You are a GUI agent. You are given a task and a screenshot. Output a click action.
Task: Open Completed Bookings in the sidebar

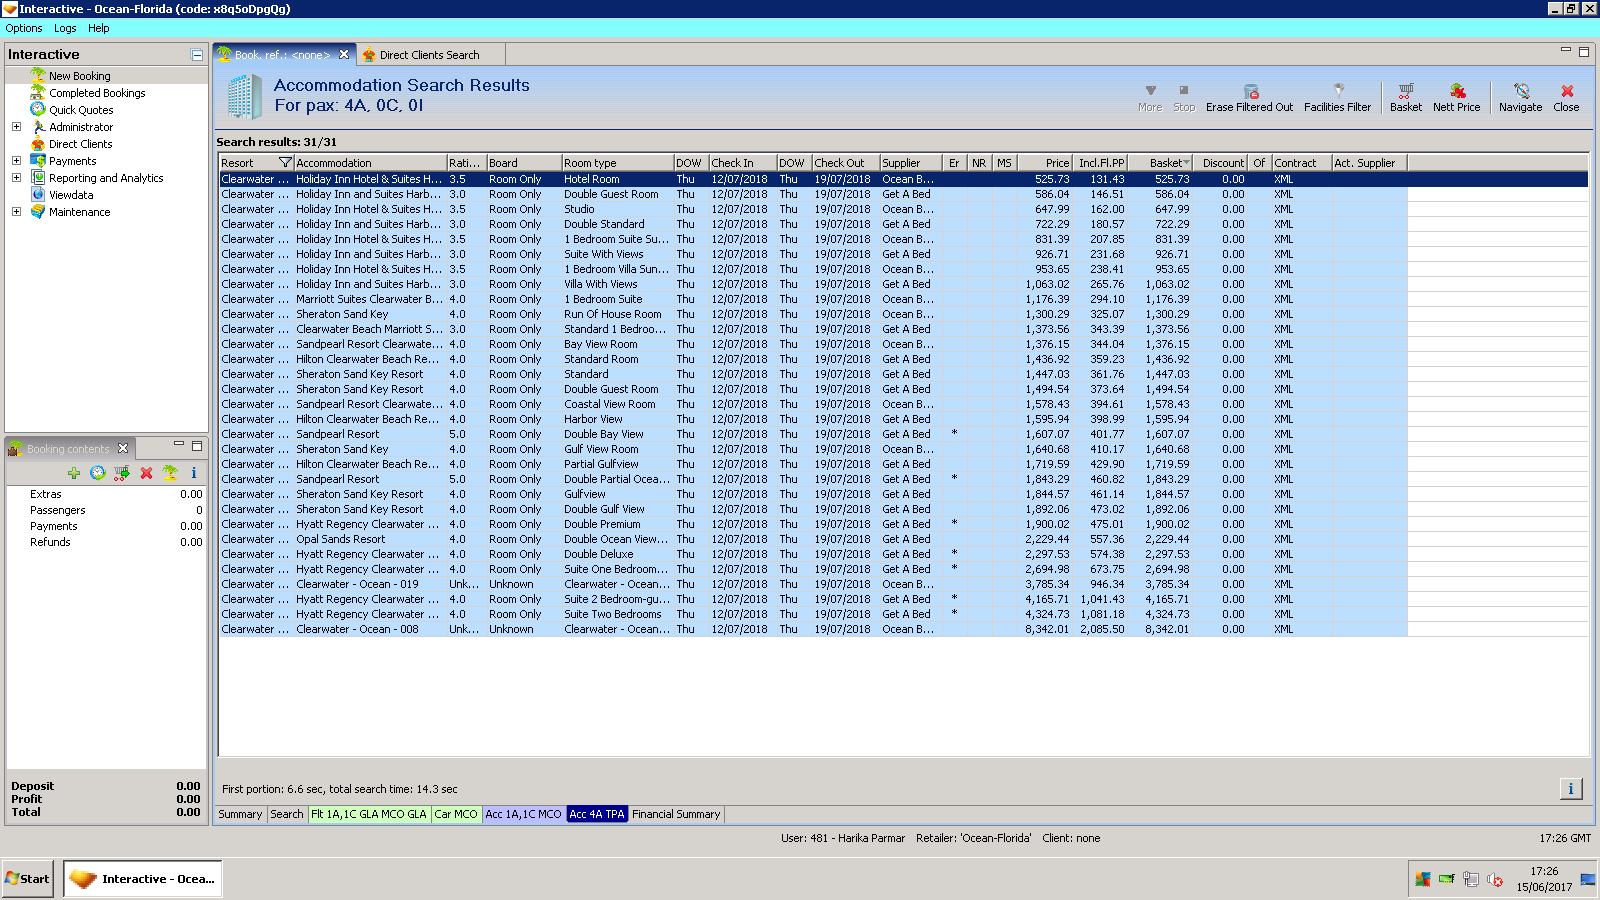point(97,93)
